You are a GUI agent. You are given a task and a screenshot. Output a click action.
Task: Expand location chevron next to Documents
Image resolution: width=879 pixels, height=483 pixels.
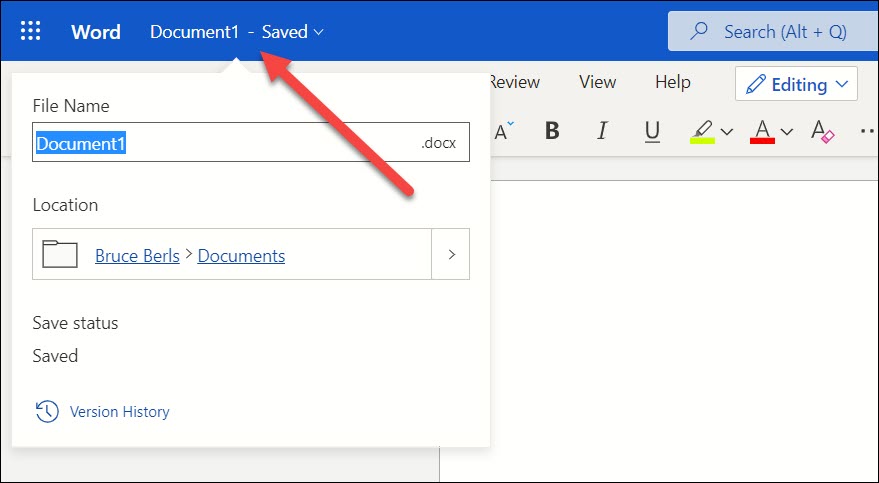451,254
